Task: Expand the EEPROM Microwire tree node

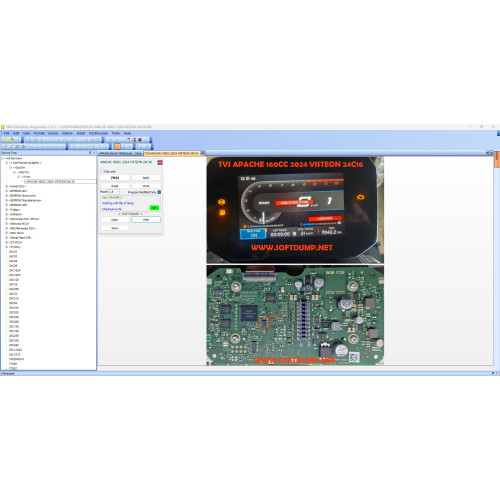Action: tap(7, 196)
